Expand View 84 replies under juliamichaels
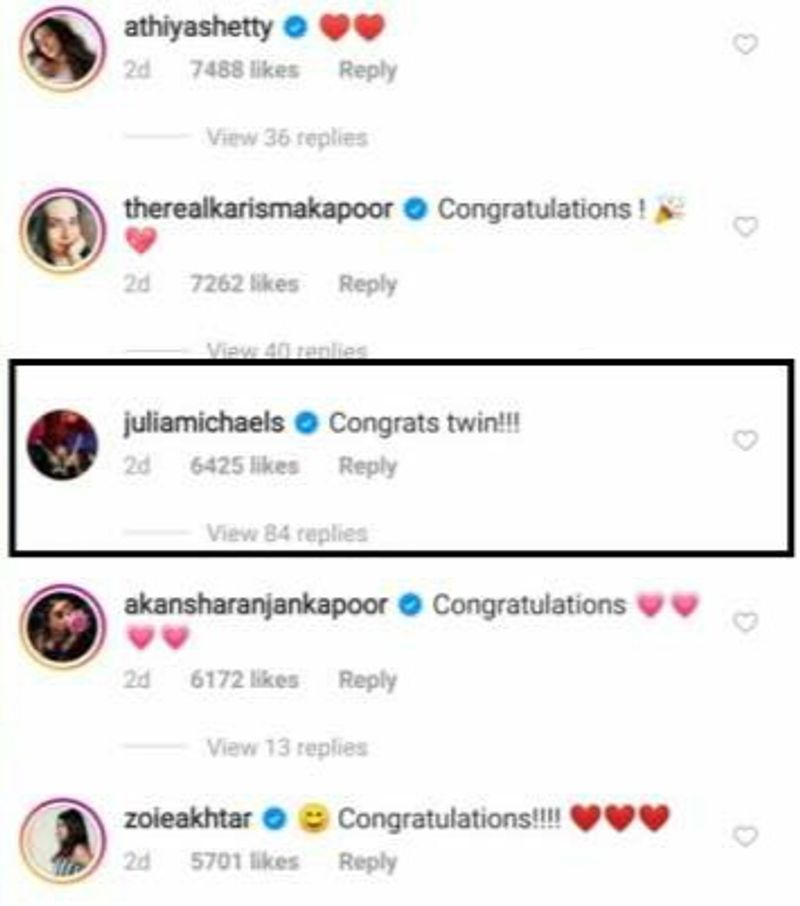This screenshot has width=800, height=906. click(287, 533)
